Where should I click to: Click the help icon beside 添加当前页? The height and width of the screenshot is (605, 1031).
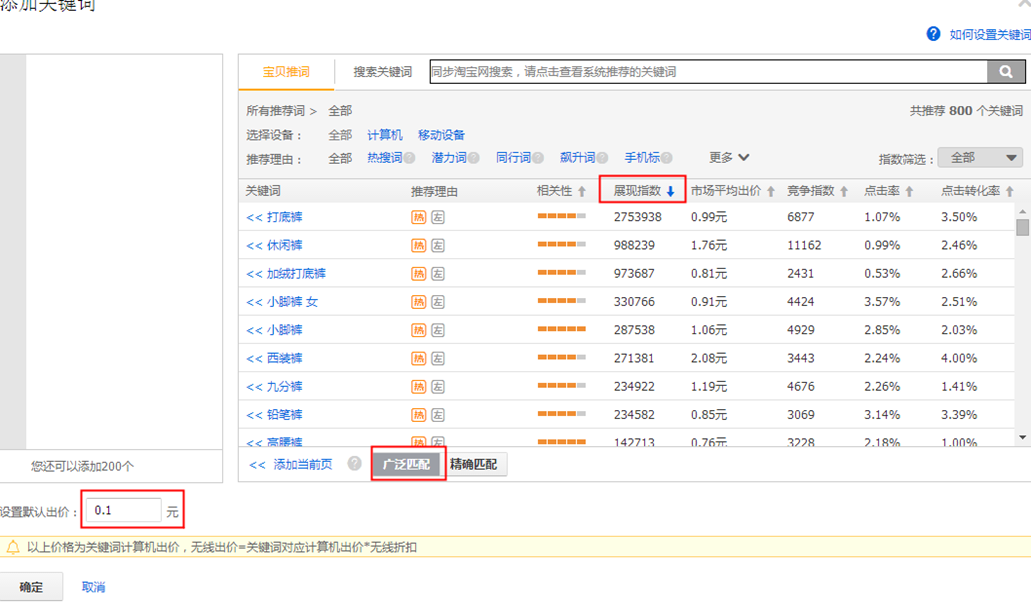pyautogui.click(x=354, y=464)
